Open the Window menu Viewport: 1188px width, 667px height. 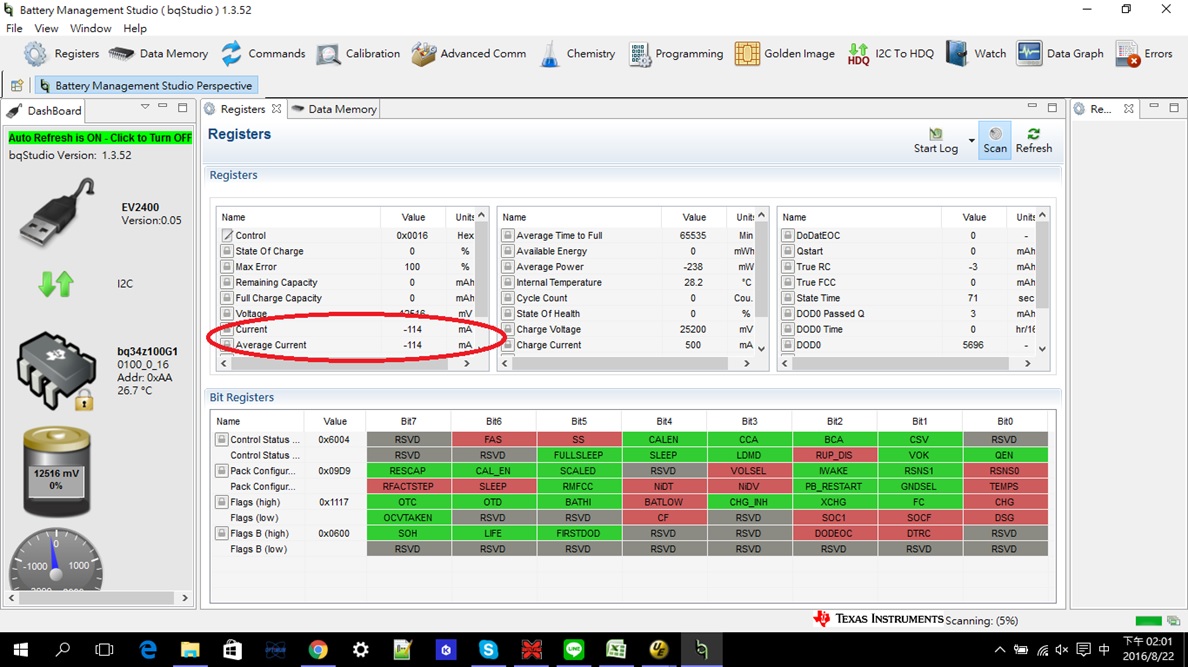coord(90,28)
